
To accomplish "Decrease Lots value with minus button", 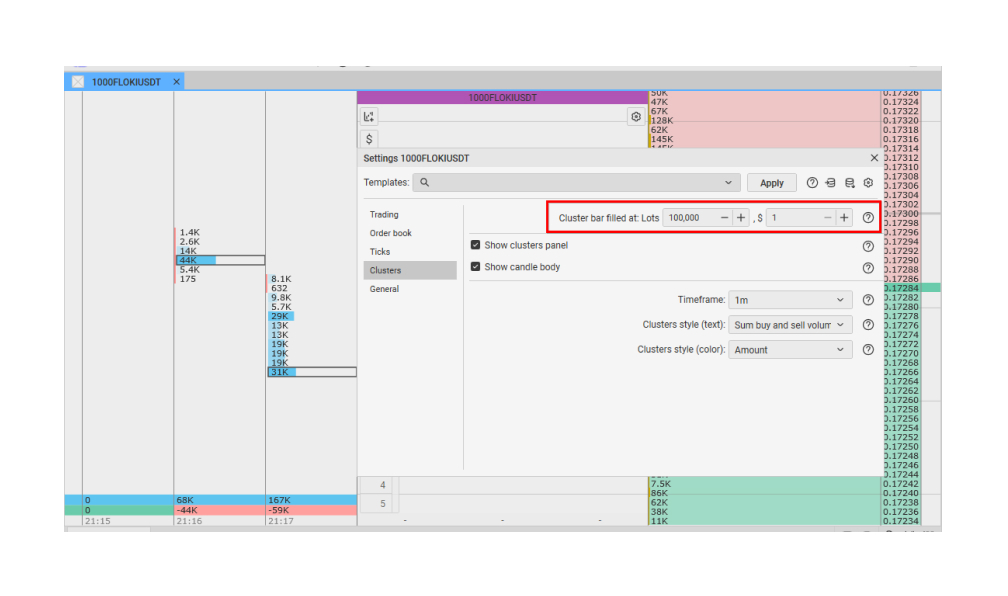I will pyautogui.click(x=724, y=218).
